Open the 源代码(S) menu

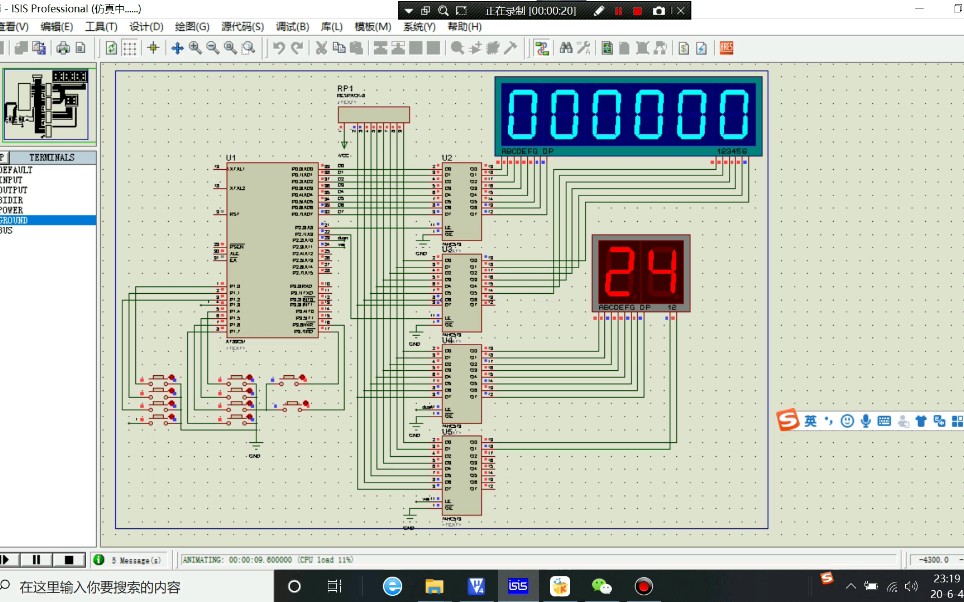tap(242, 26)
